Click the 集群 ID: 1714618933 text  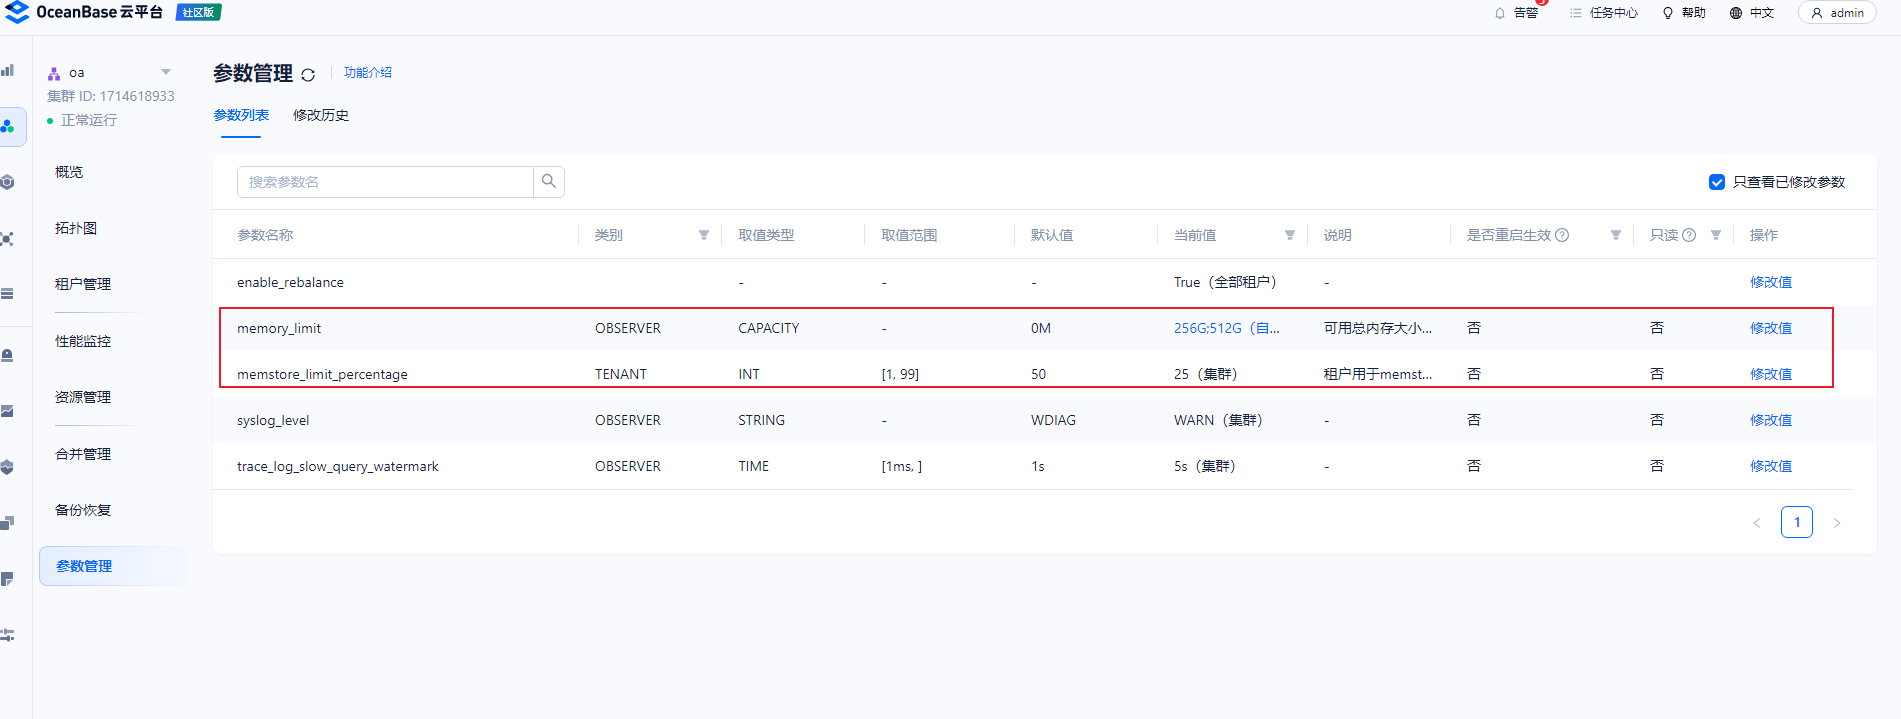pos(111,96)
